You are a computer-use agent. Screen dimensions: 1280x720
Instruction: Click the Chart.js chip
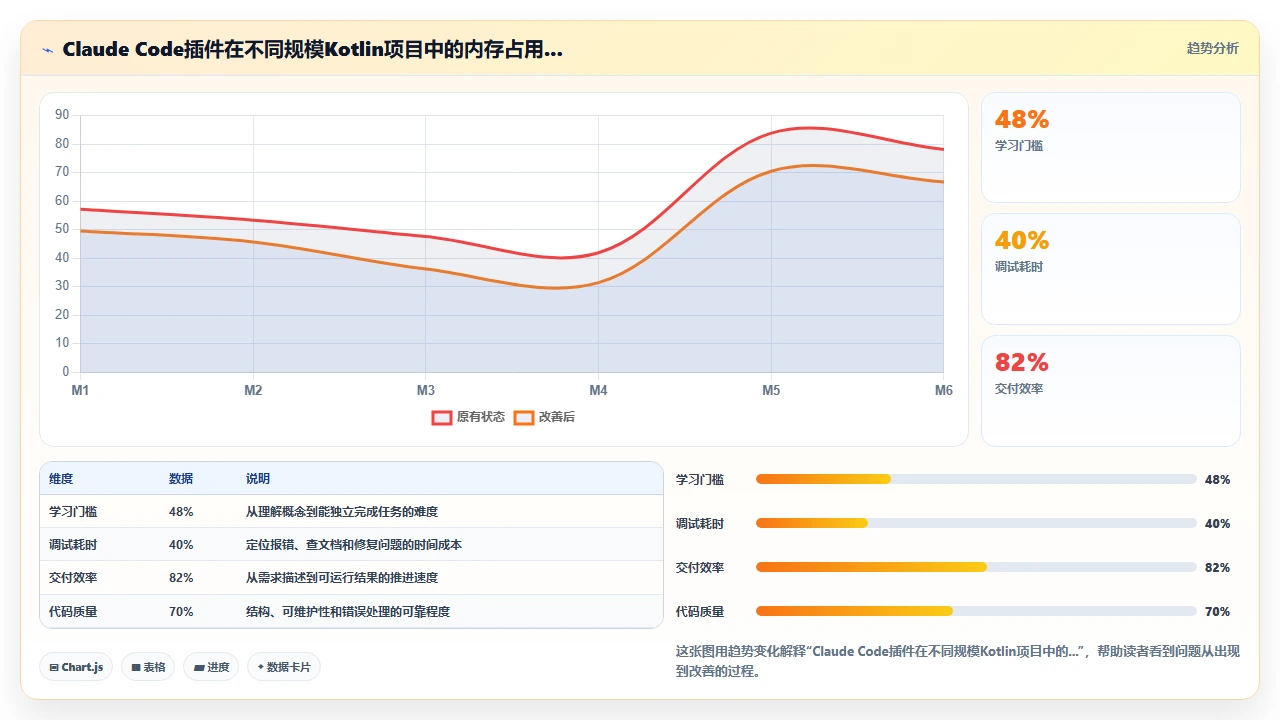(x=76, y=667)
